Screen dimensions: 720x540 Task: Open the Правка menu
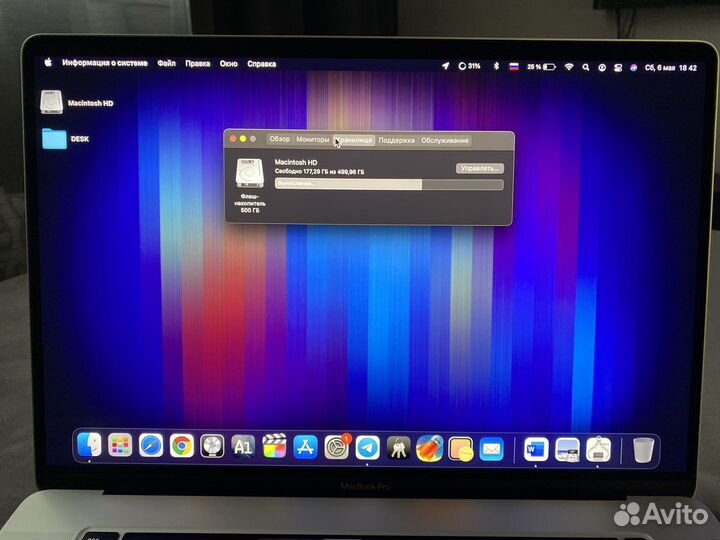tap(197, 63)
